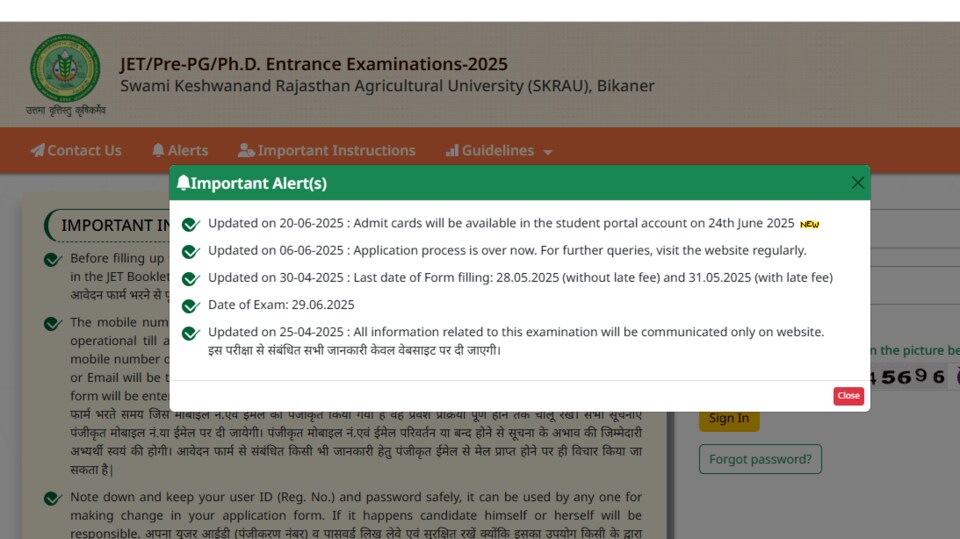Click the bell icon in the alert header
The height and width of the screenshot is (539, 960).
click(x=183, y=183)
